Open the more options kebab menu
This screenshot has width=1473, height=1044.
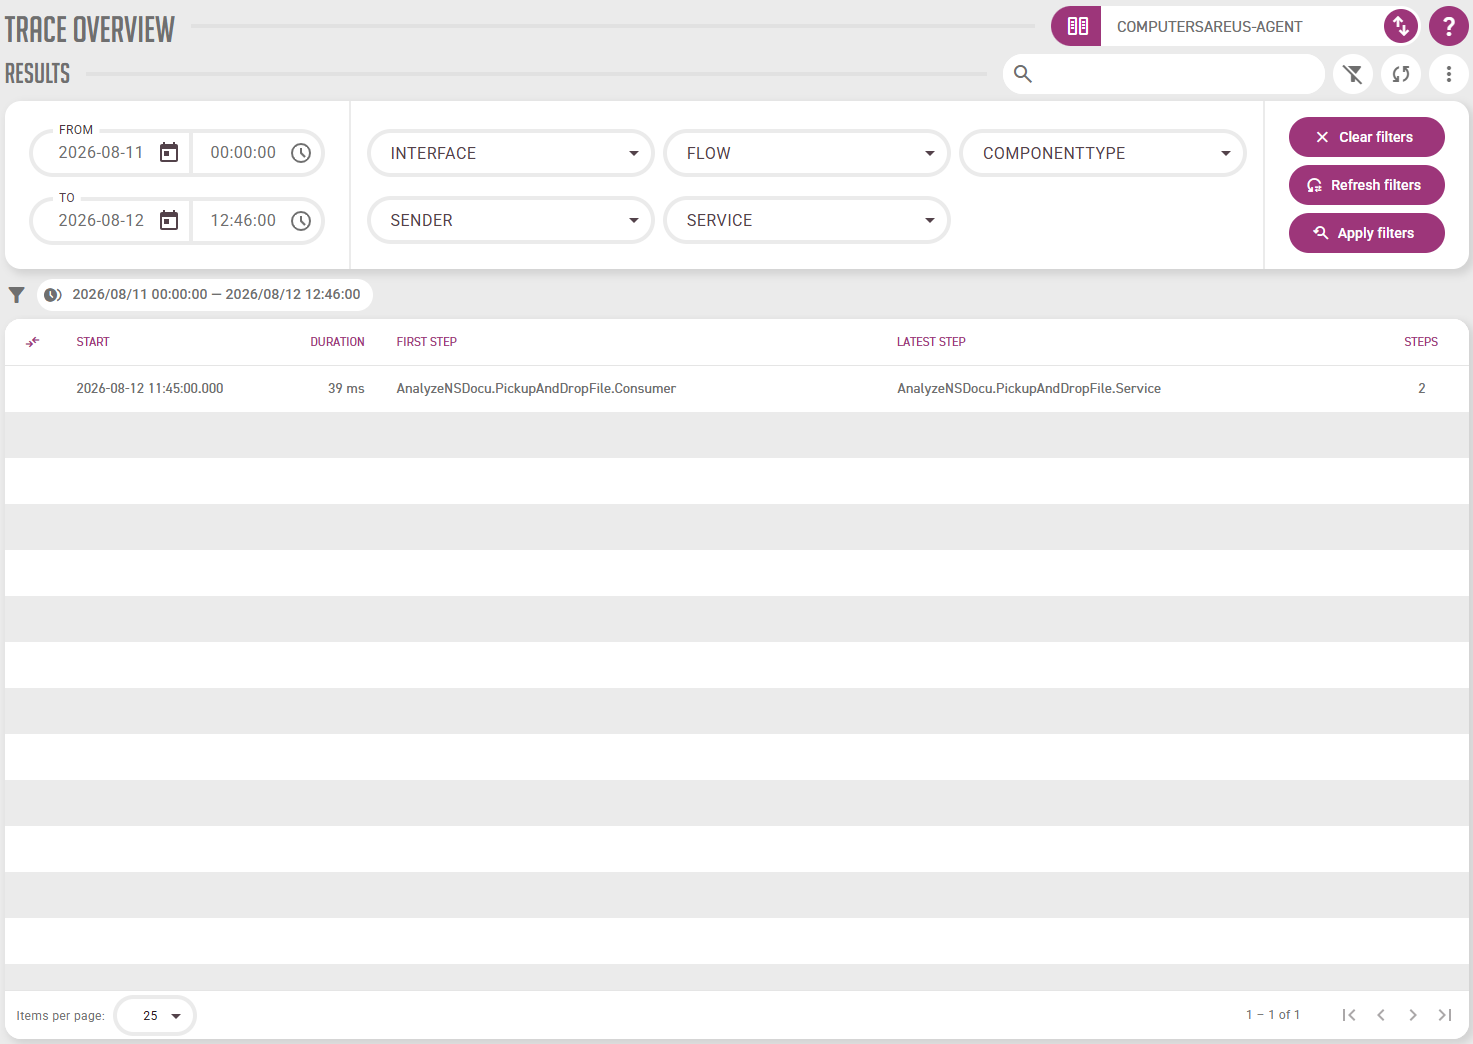pos(1449,74)
